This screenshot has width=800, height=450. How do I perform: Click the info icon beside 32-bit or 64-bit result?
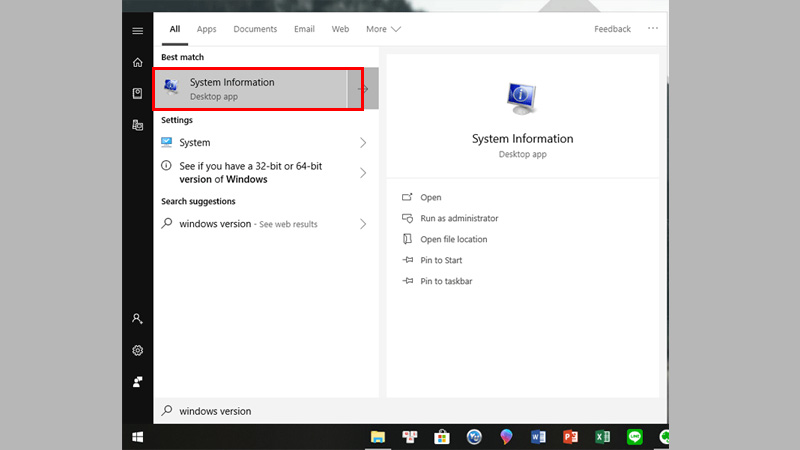click(x=166, y=165)
